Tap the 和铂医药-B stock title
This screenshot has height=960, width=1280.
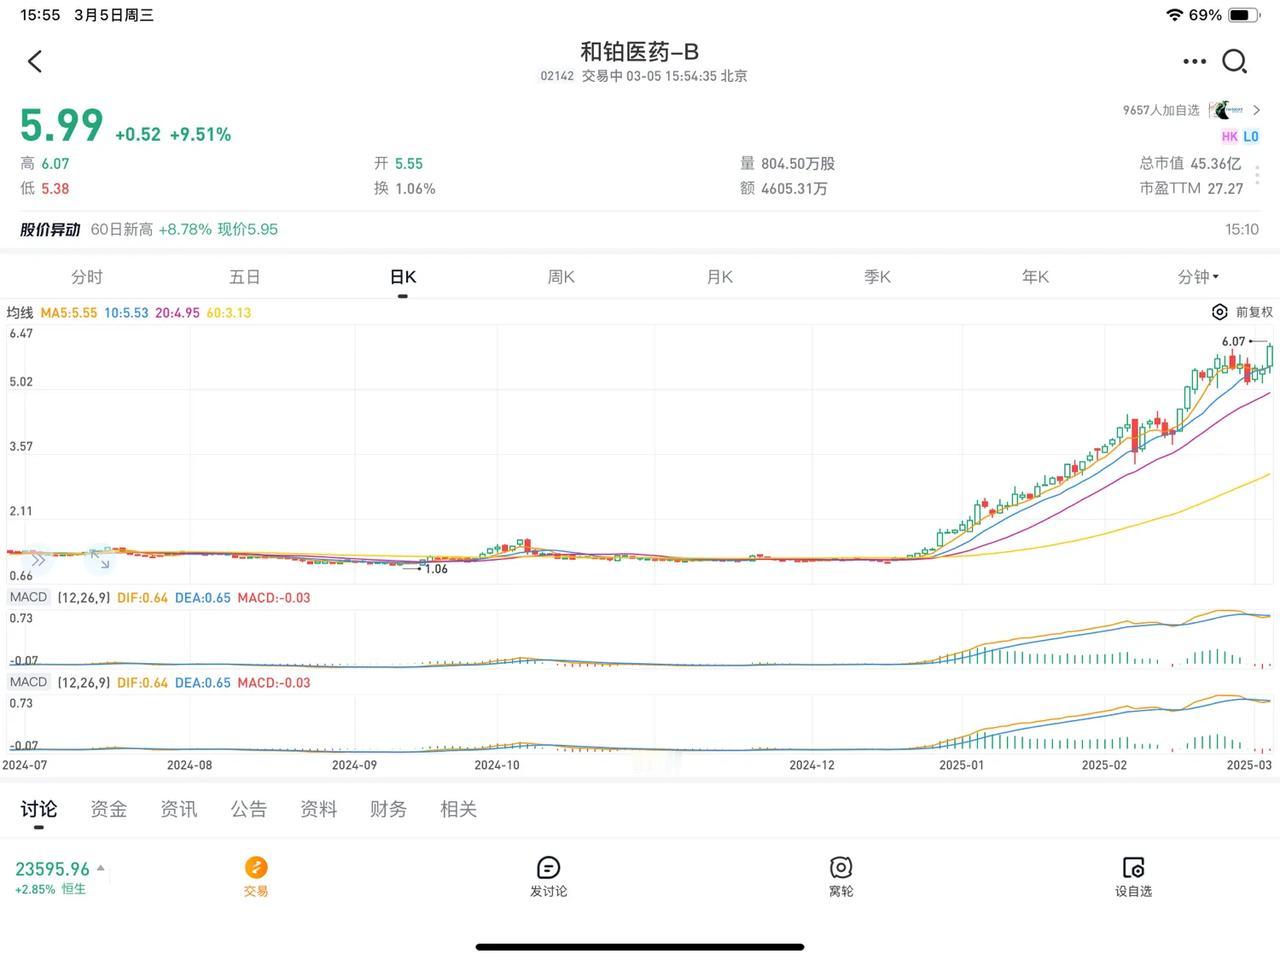click(x=640, y=51)
